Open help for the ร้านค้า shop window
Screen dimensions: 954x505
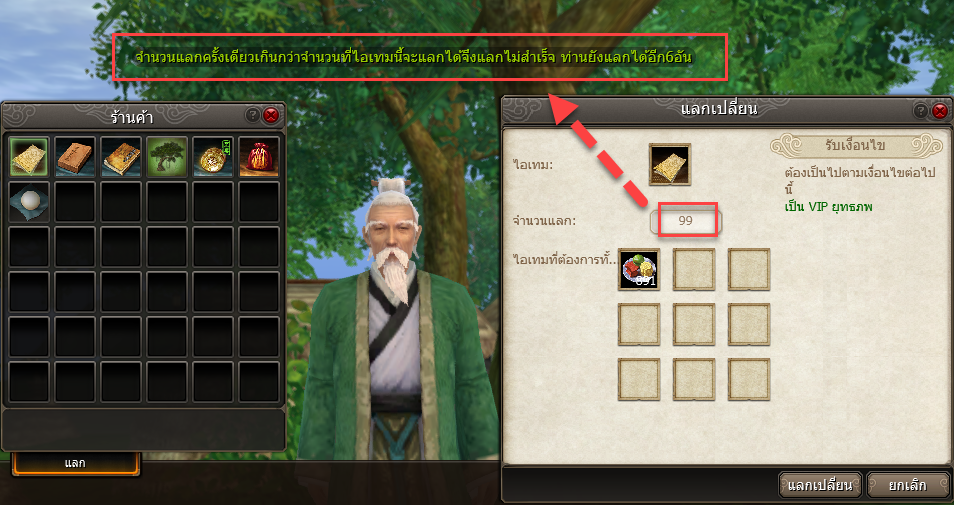pos(252,115)
